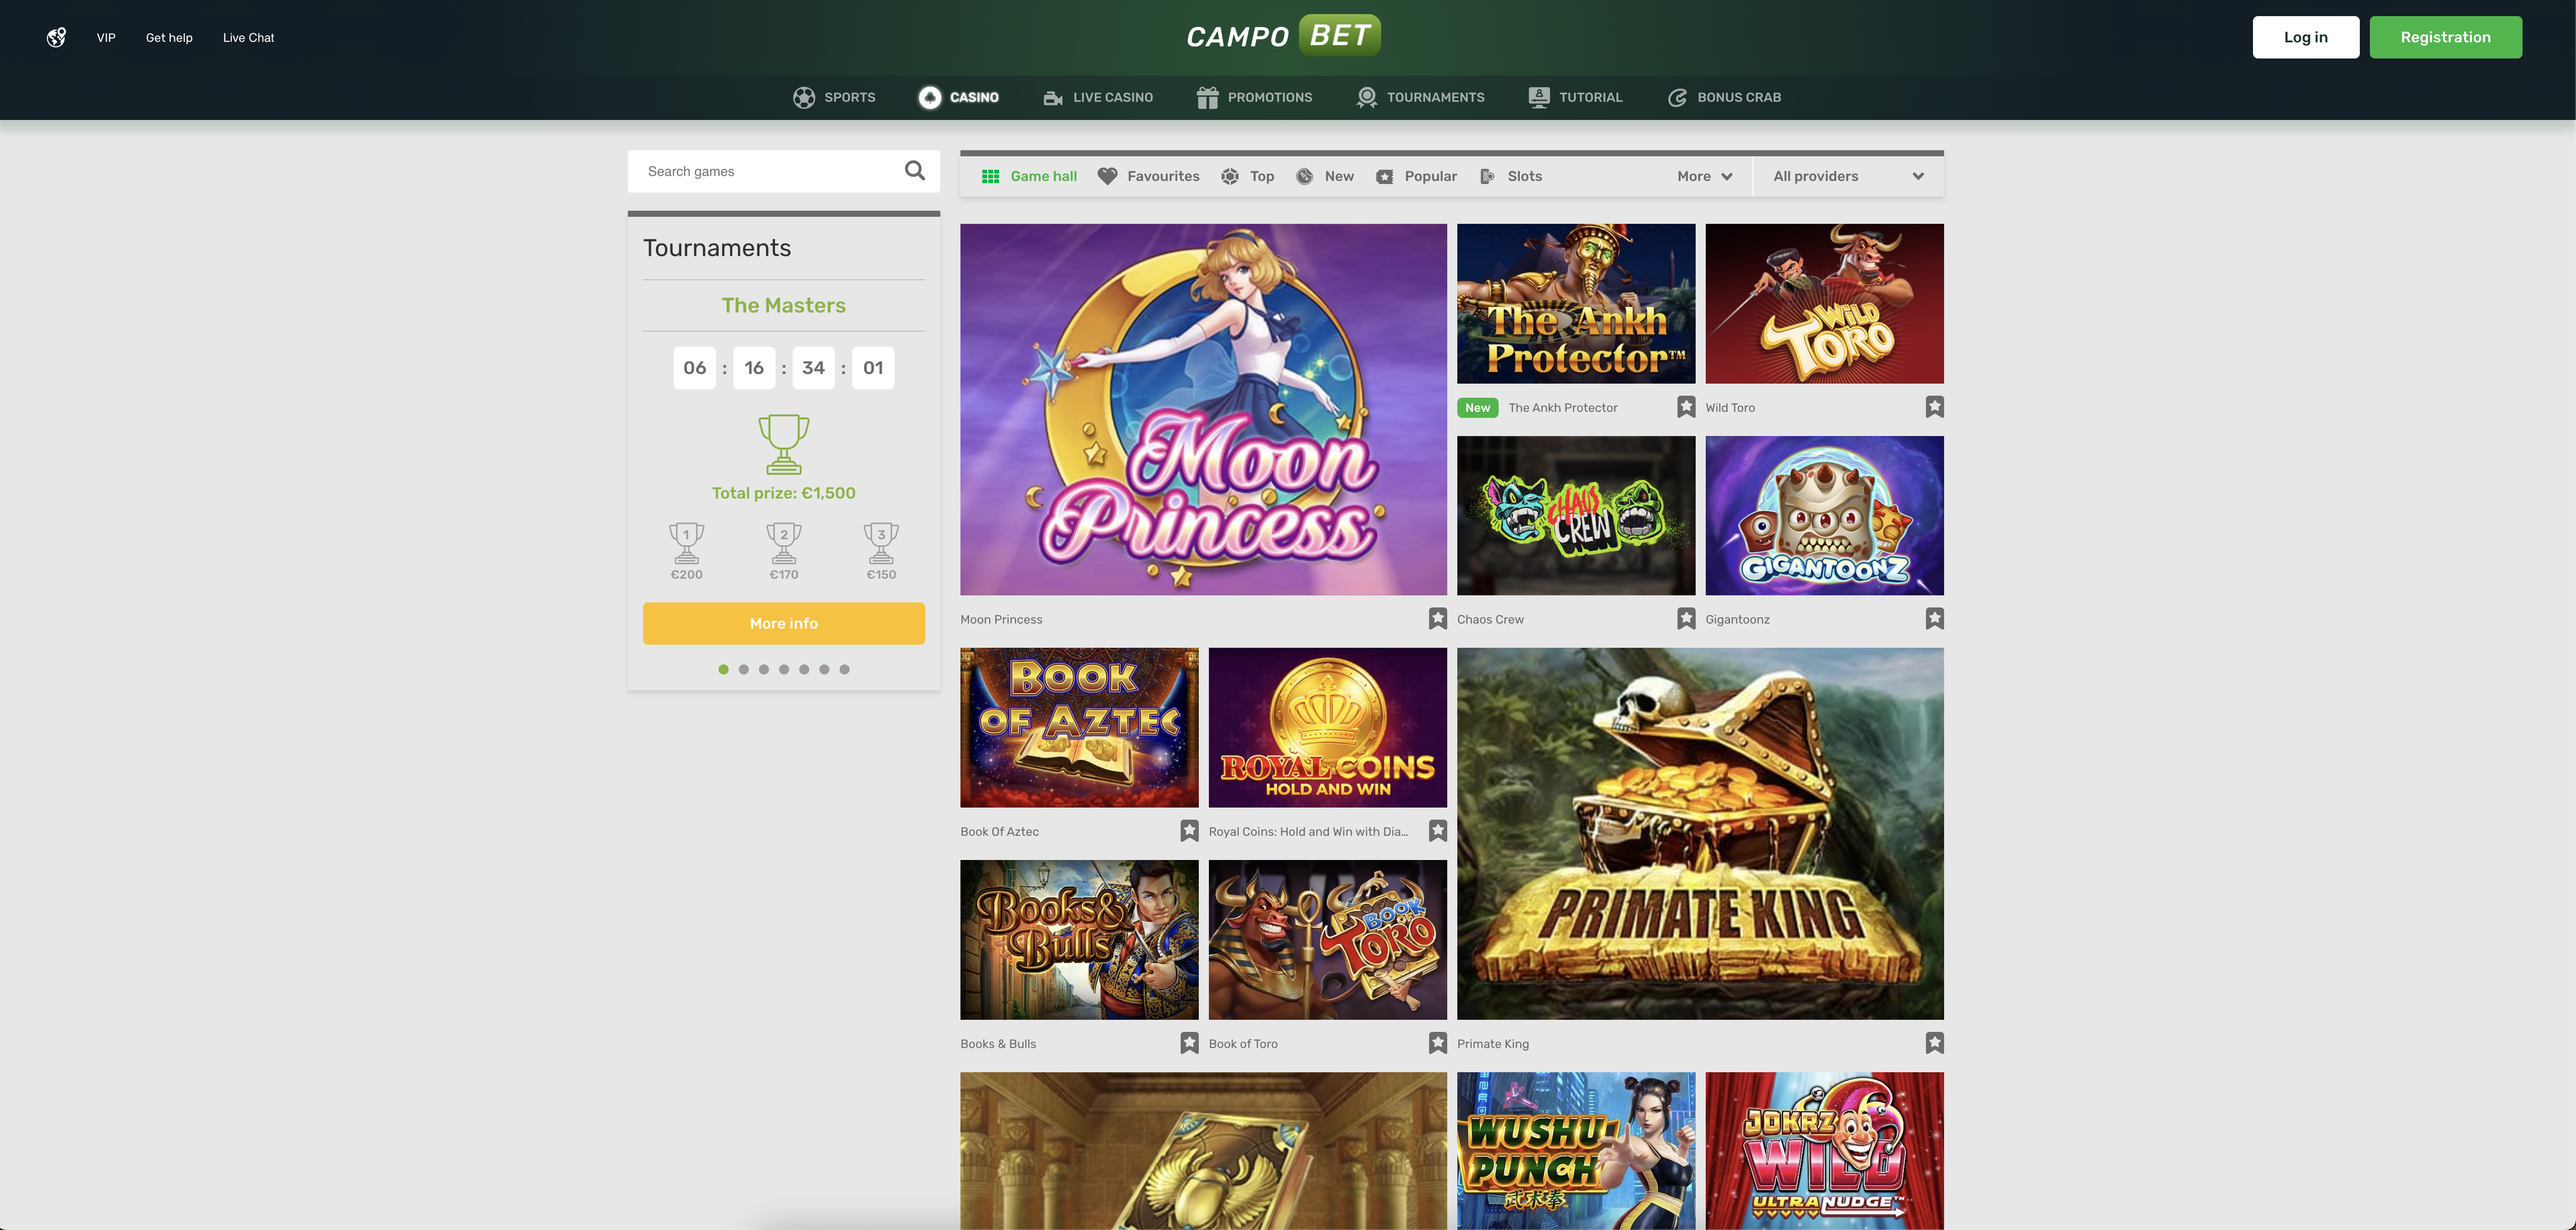Image resolution: width=2576 pixels, height=1230 pixels.
Task: Go to third tournament carousel dot
Action: 763,669
